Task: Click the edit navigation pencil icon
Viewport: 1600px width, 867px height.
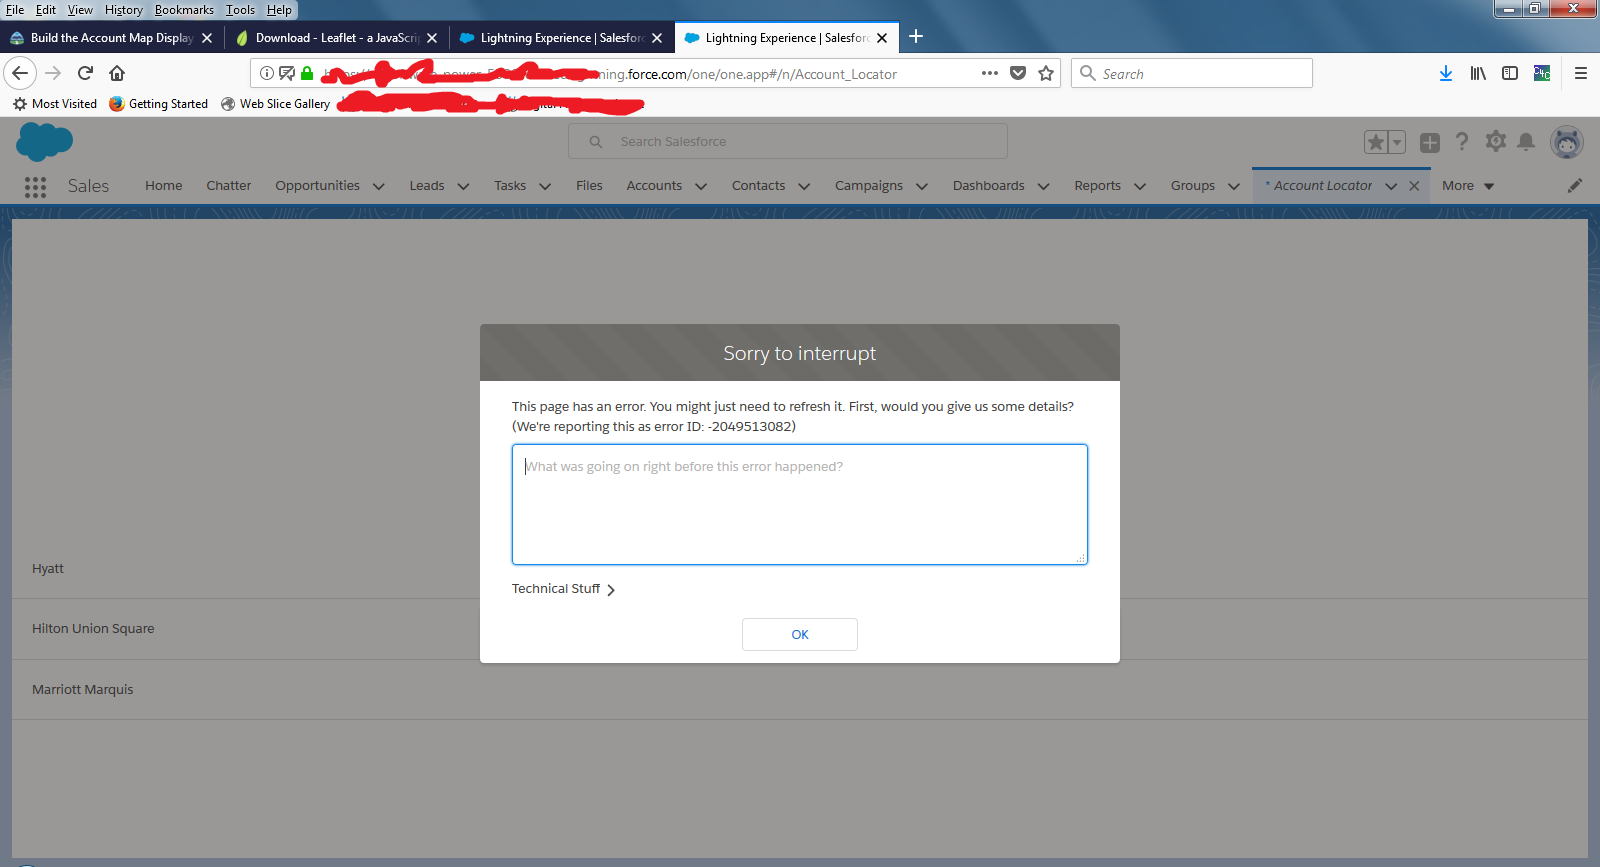Action: coord(1575,186)
